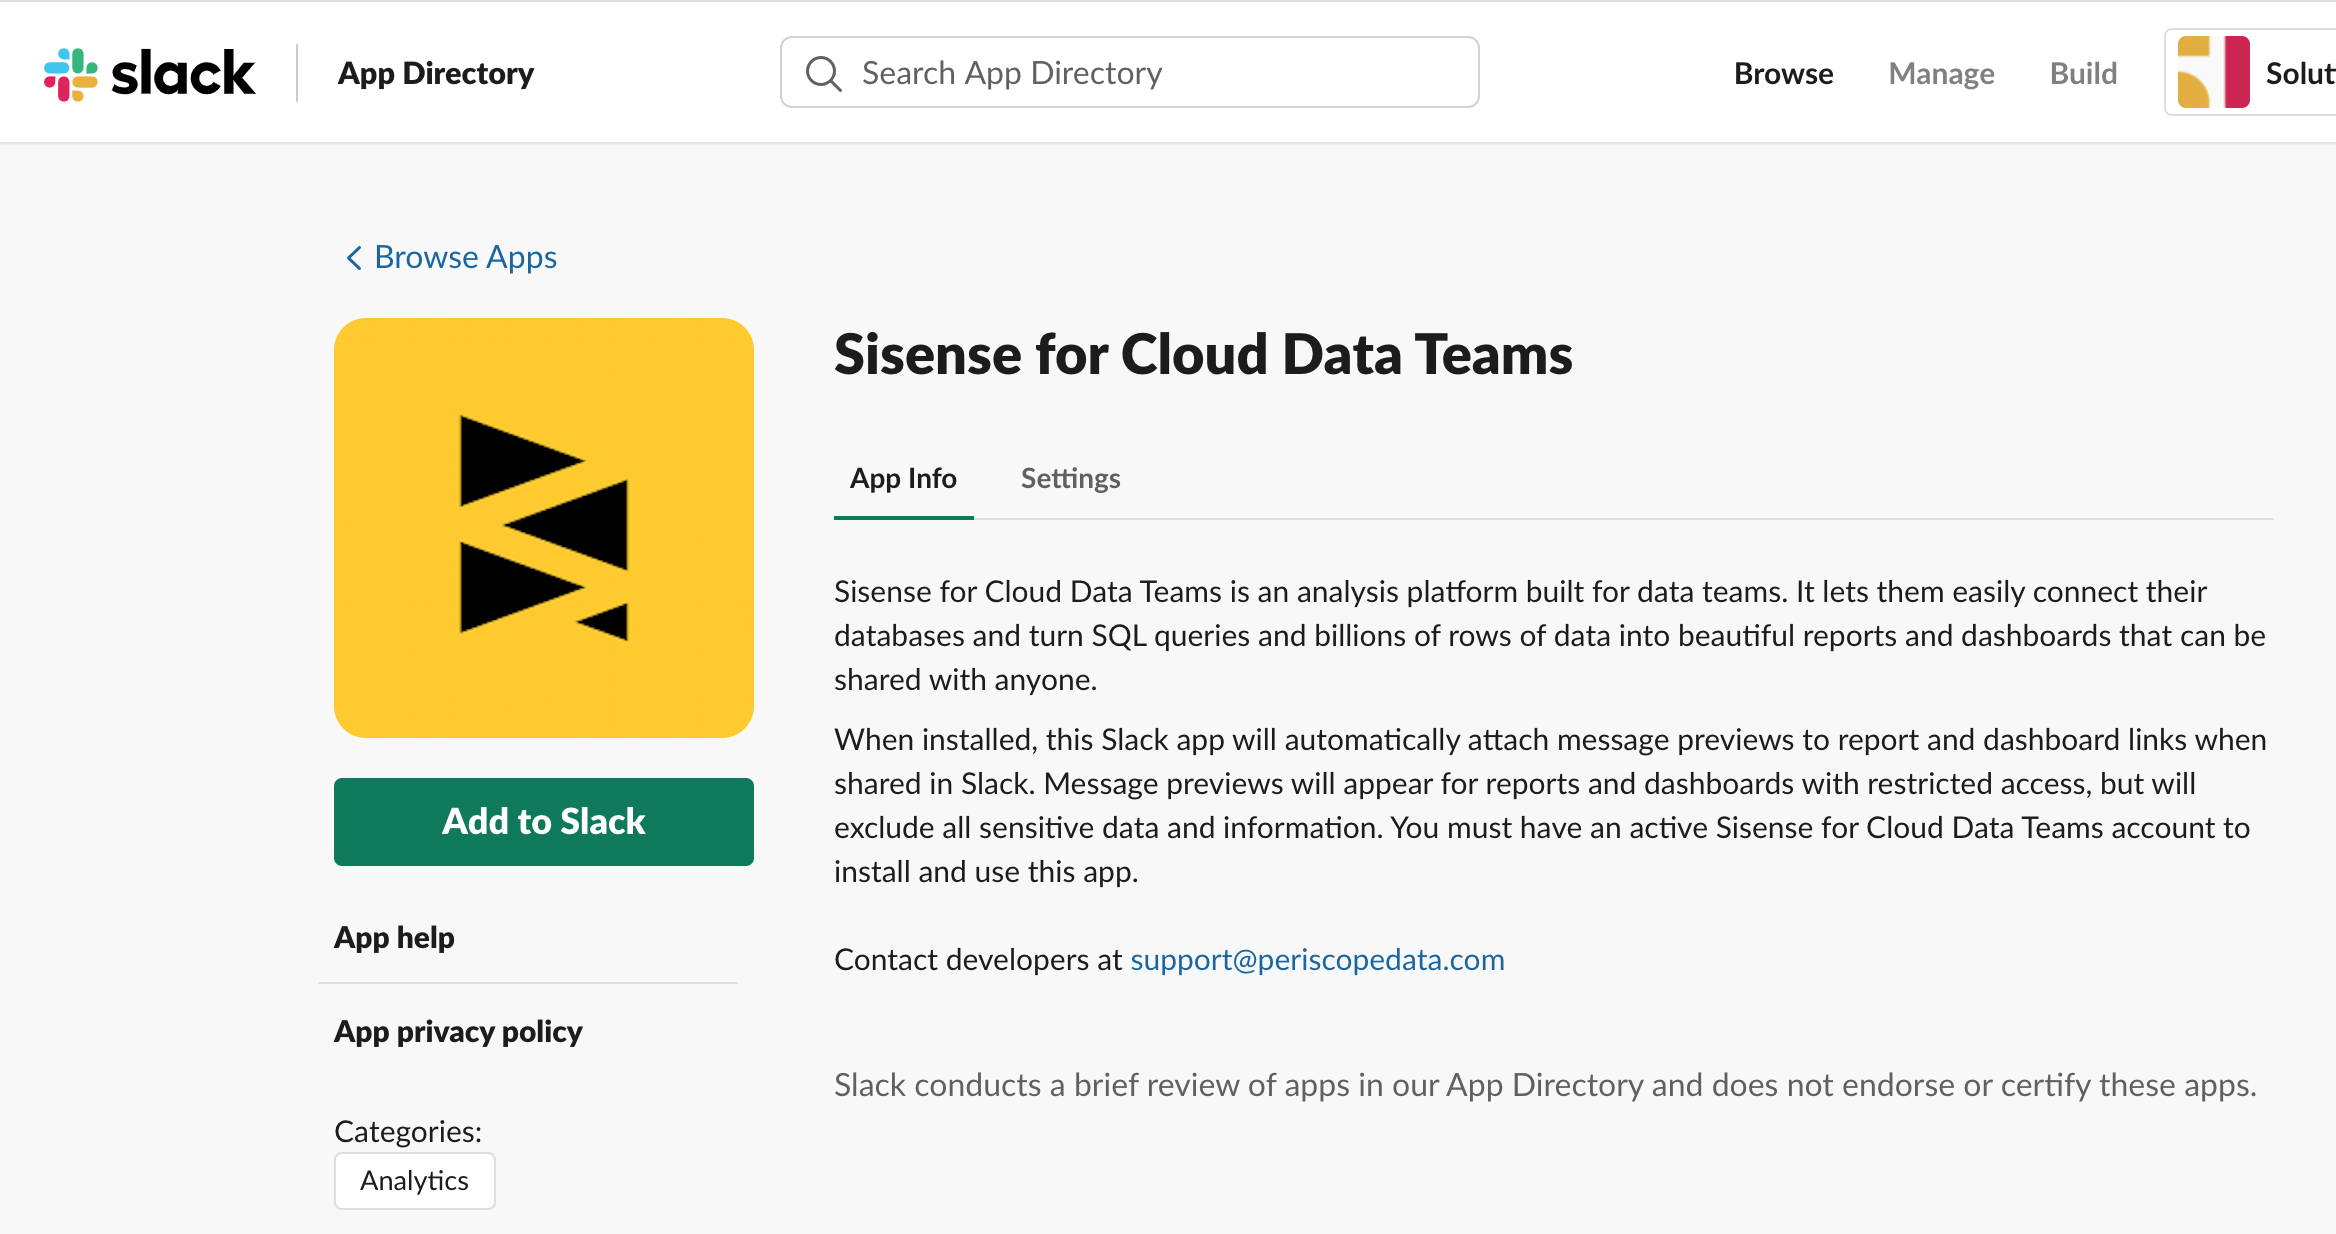This screenshot has height=1234, width=2336.
Task: Open the workspace switcher labeled Solut
Action: point(2251,72)
